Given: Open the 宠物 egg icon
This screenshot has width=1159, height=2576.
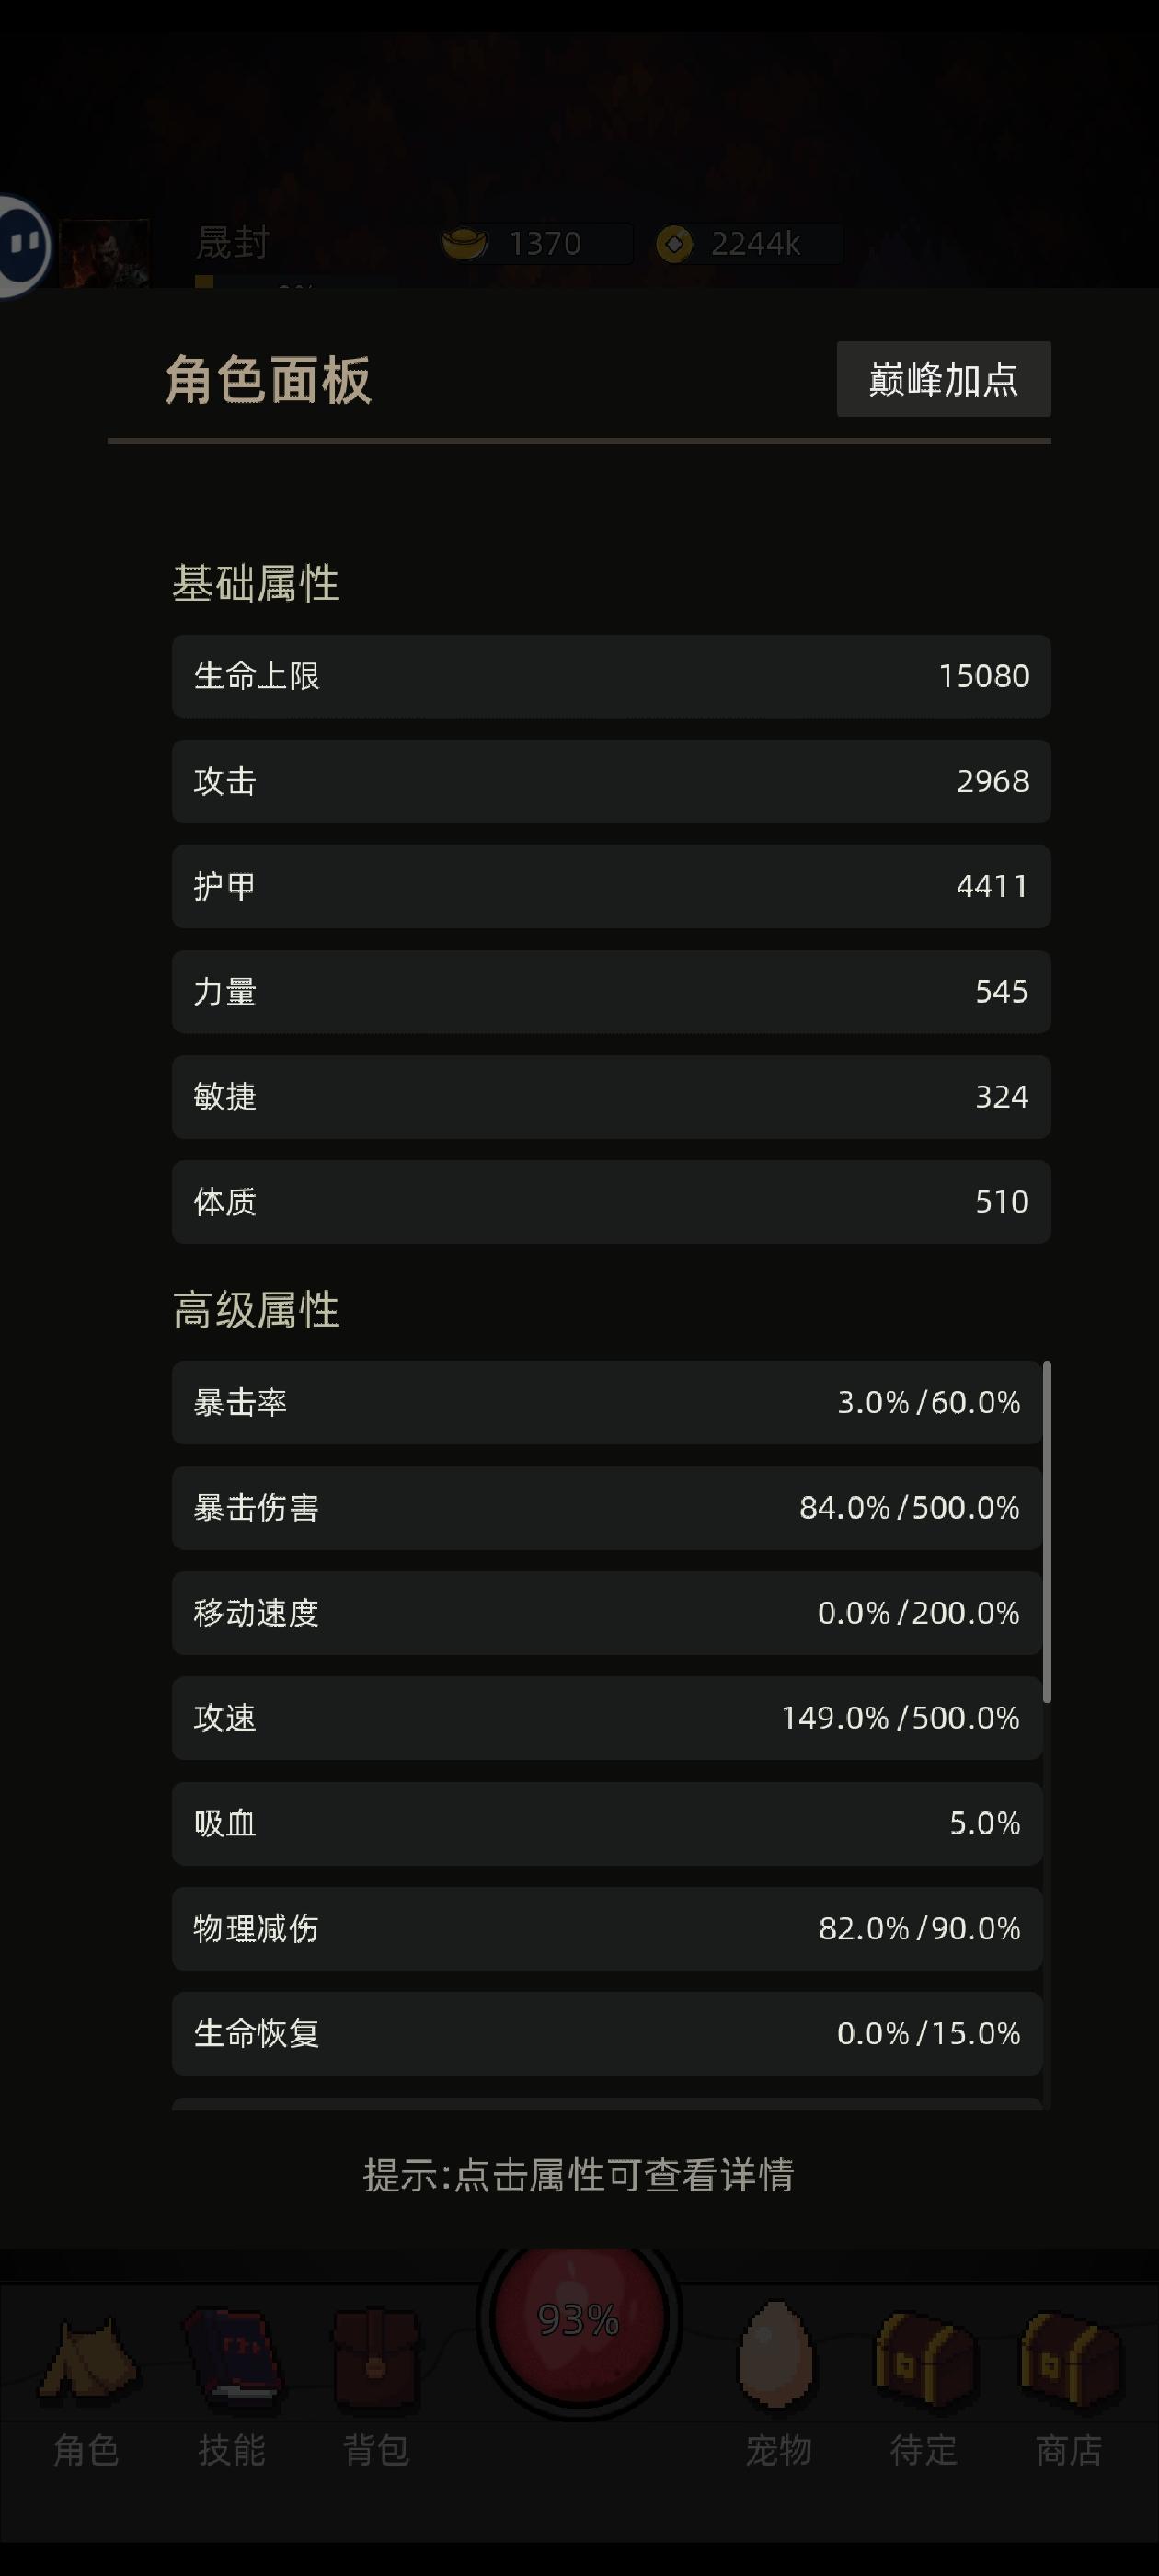Looking at the screenshot, I should tap(776, 2357).
